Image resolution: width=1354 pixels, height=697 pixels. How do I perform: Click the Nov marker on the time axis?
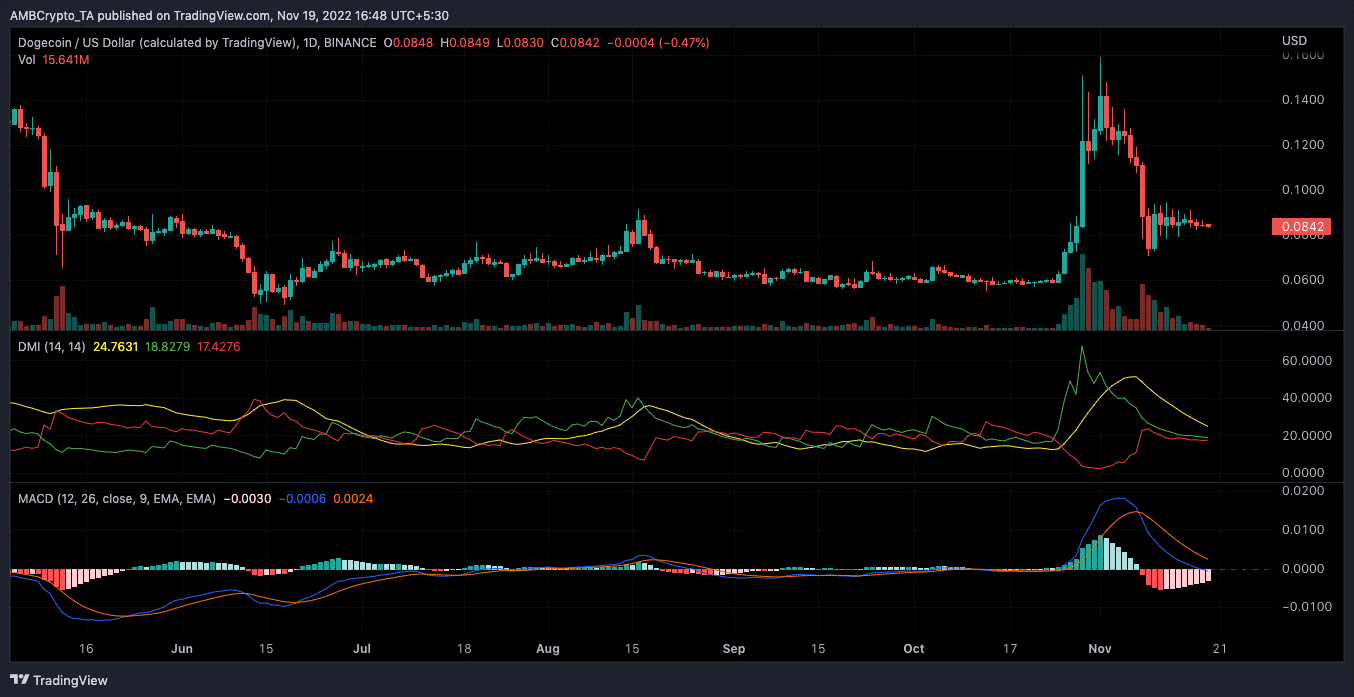1099,648
